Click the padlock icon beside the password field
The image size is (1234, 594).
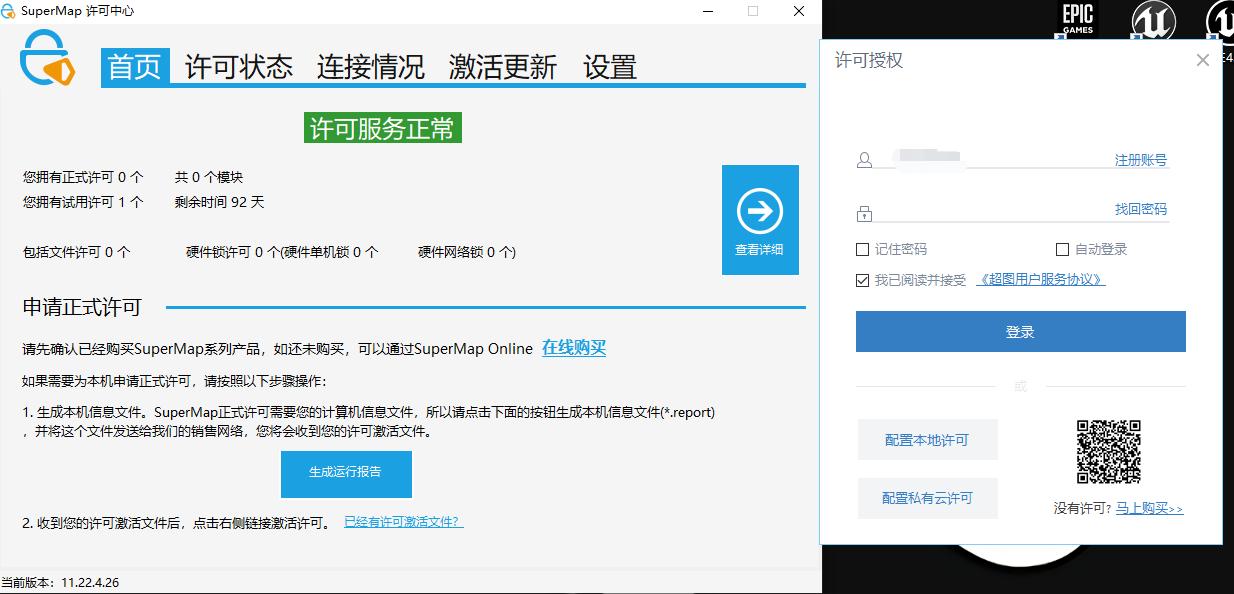pos(865,212)
